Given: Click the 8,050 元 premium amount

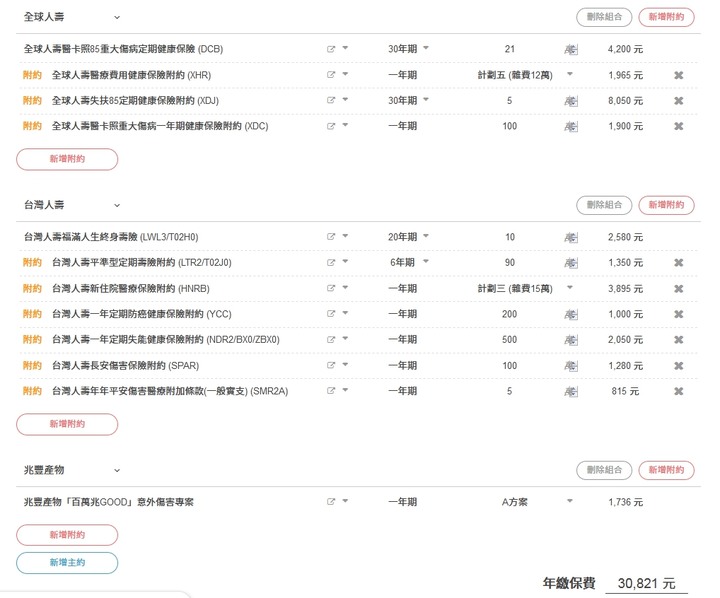Looking at the screenshot, I should 625,101.
